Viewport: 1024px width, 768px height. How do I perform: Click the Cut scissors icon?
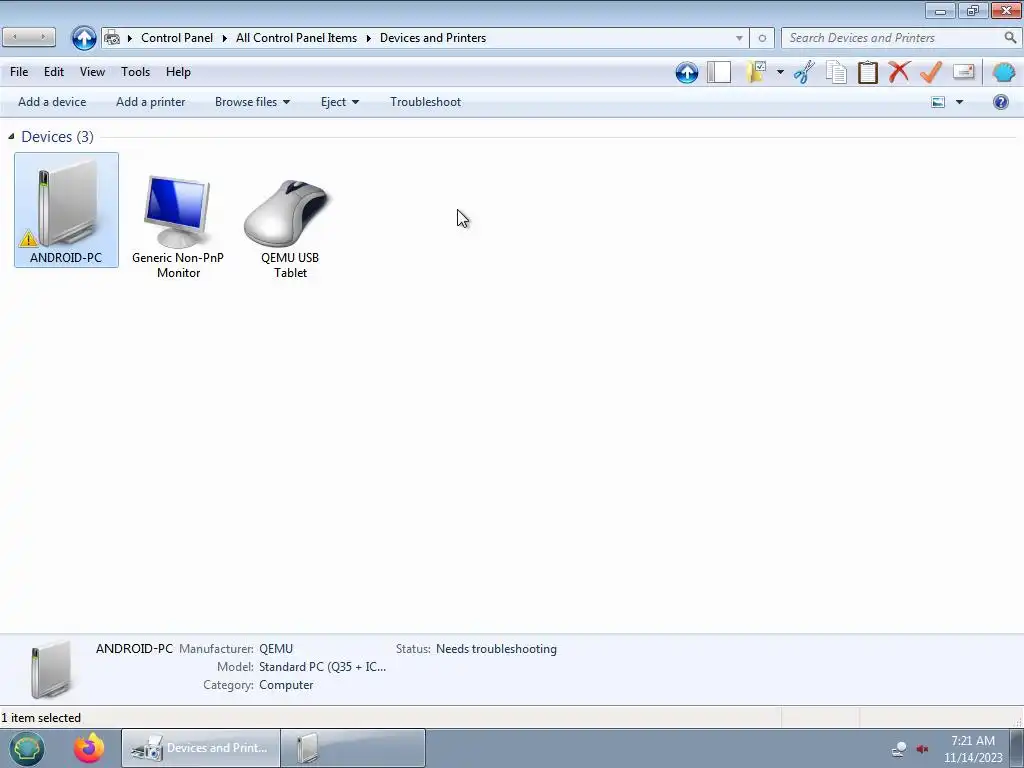coord(804,72)
